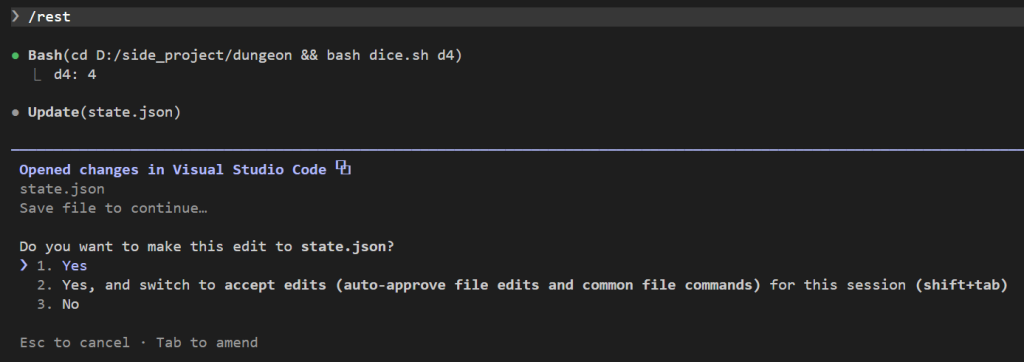Click the Bash dice.sh d4 command line
Image resolution: width=1024 pixels, height=362 pixels.
pyautogui.click(x=245, y=56)
